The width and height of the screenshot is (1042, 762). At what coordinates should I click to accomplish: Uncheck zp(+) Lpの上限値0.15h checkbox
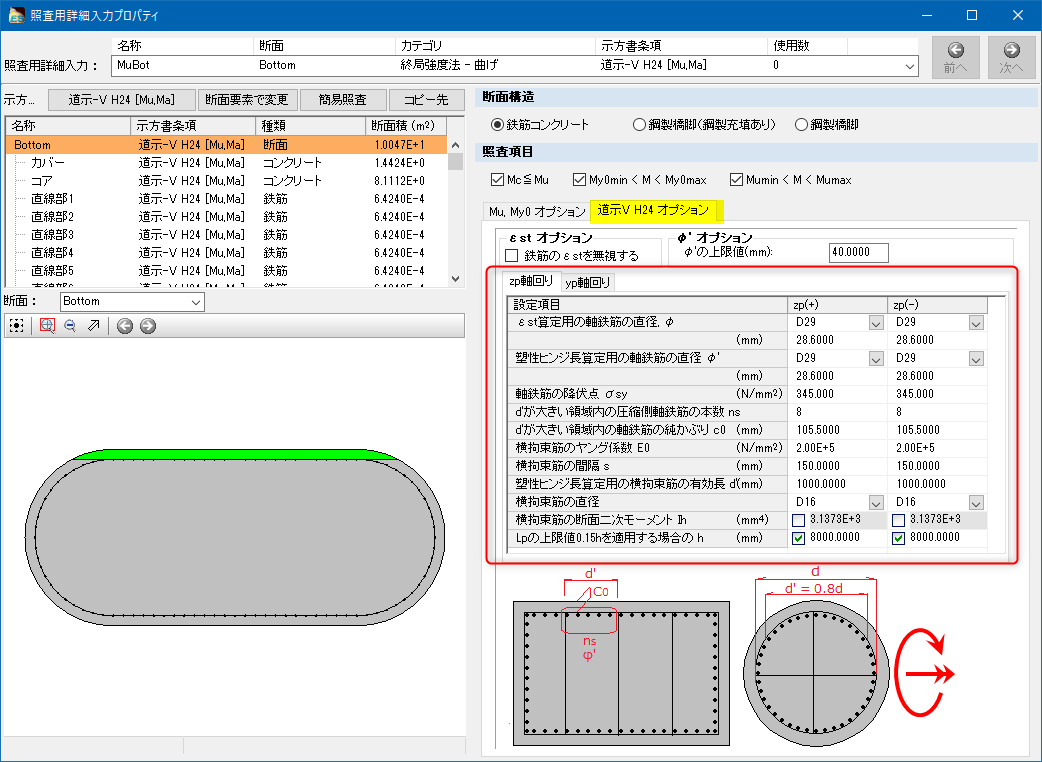pos(799,538)
